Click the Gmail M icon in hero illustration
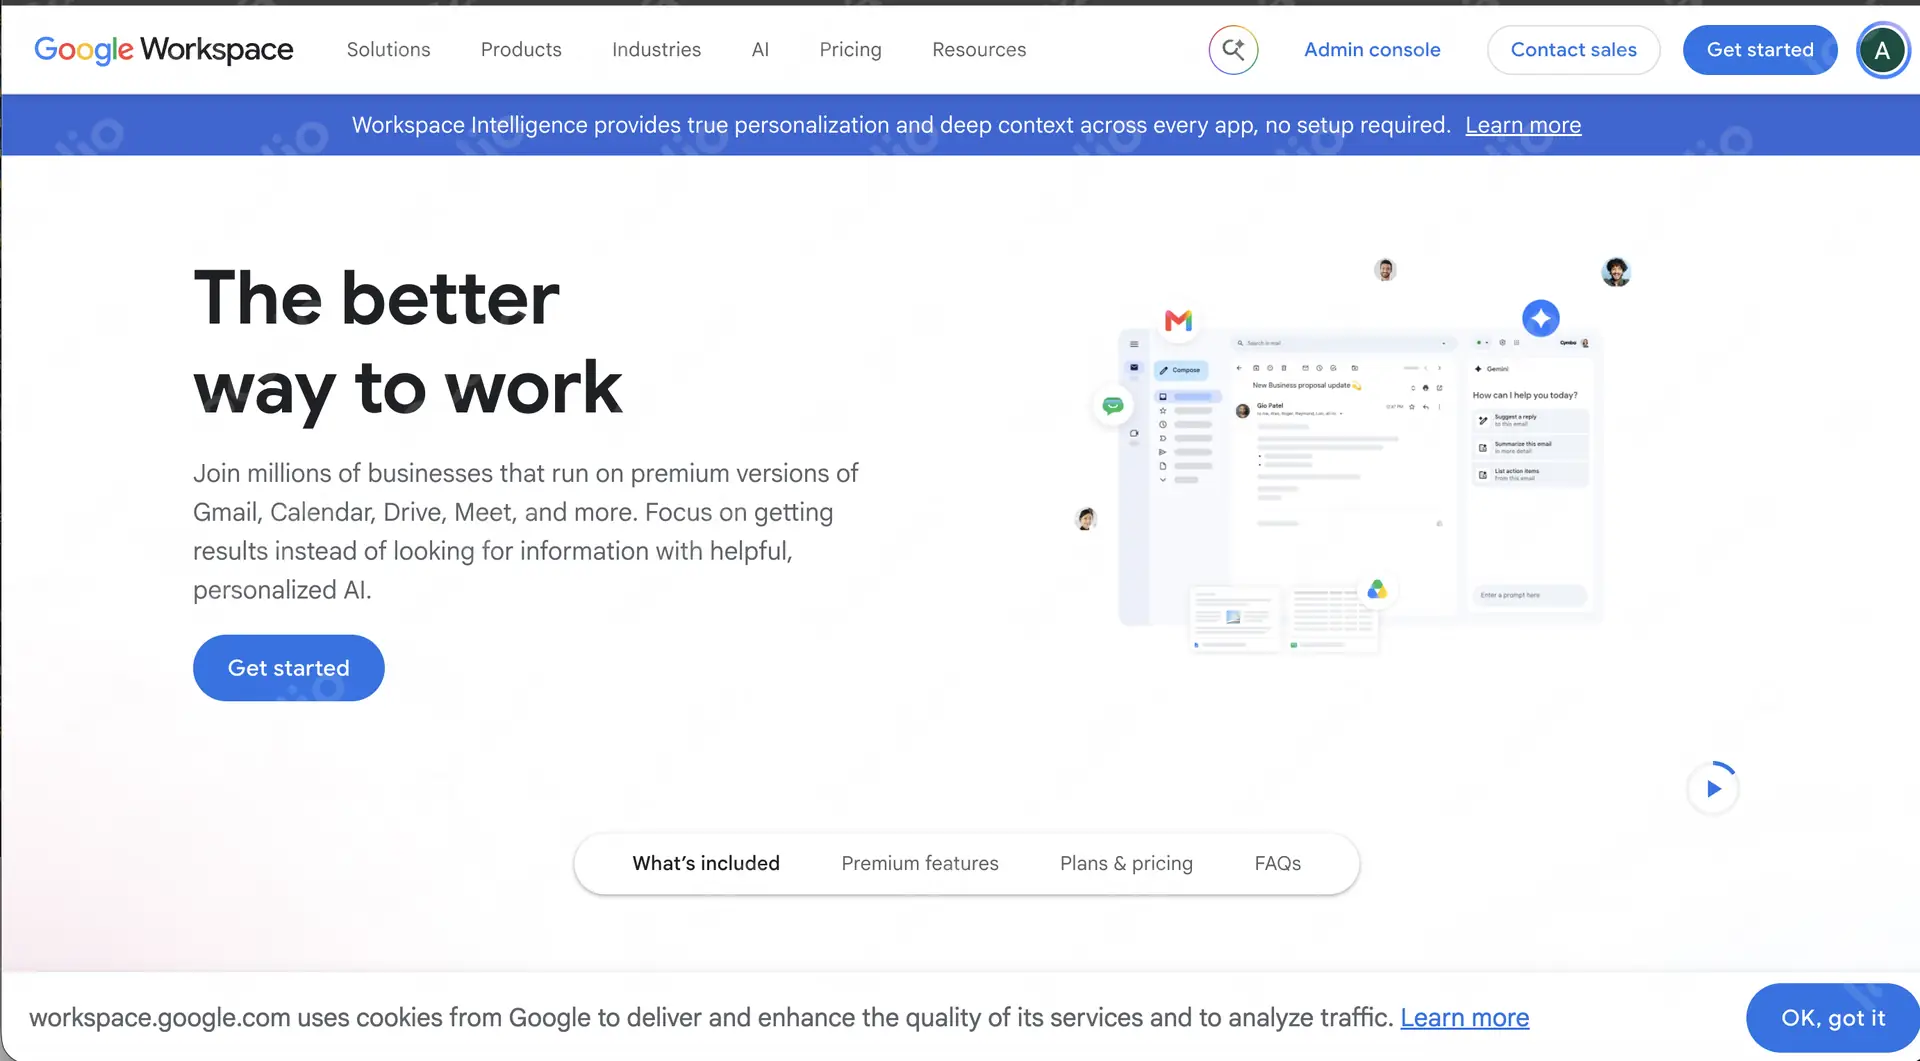 point(1178,321)
